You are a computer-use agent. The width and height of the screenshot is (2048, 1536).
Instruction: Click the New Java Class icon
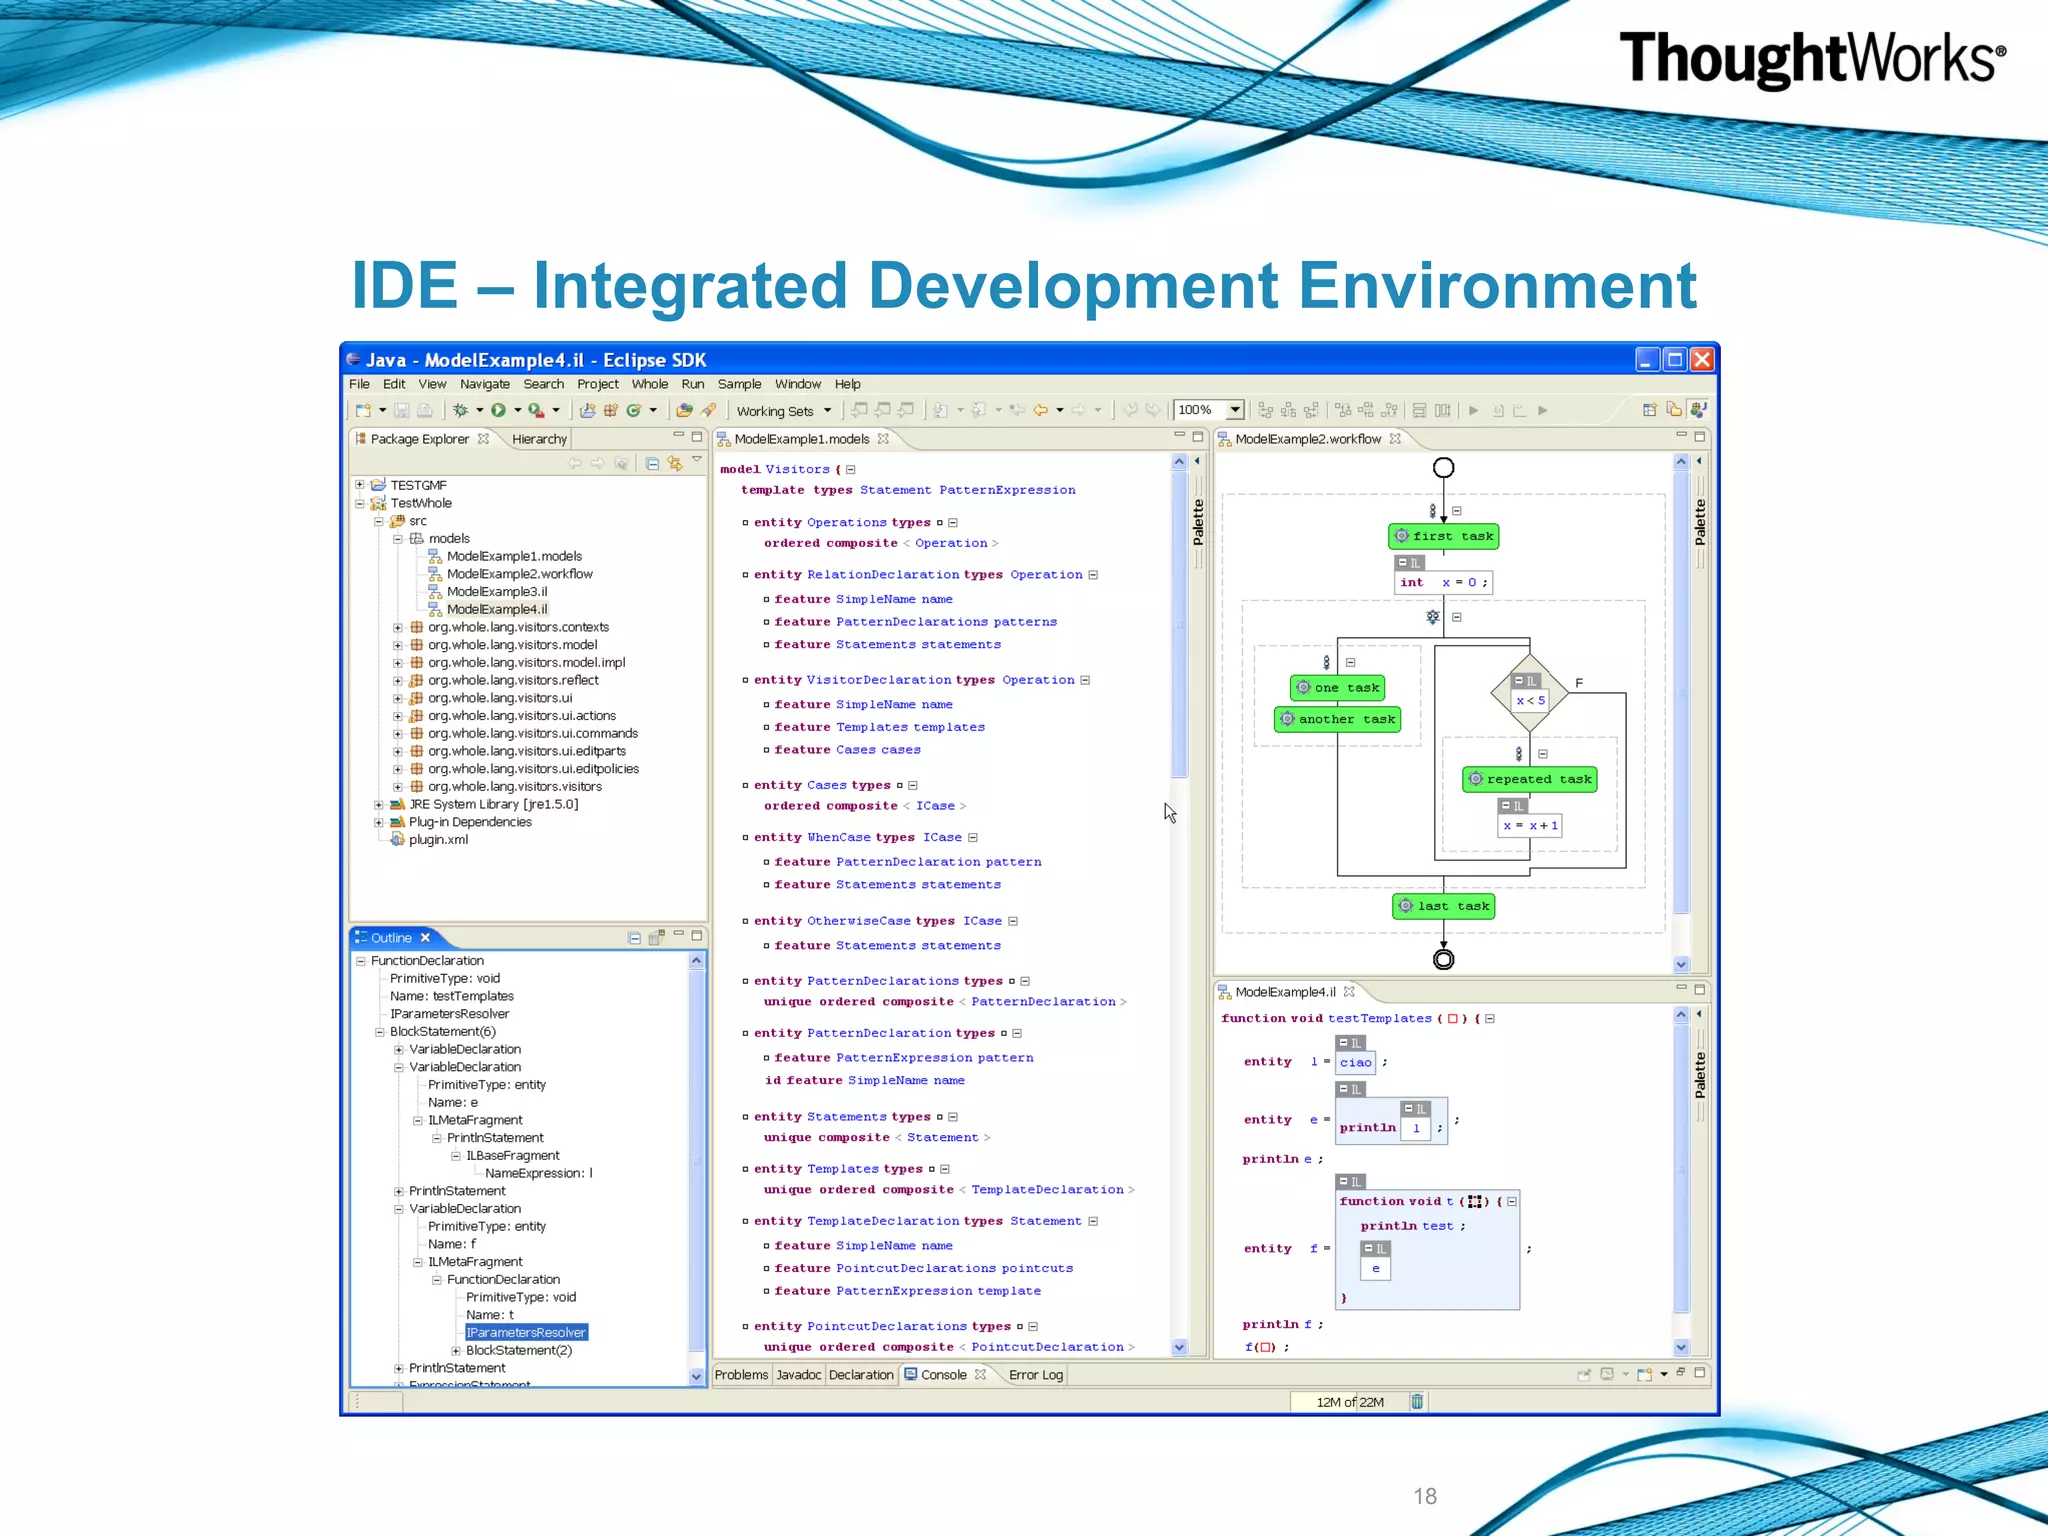coord(634,410)
